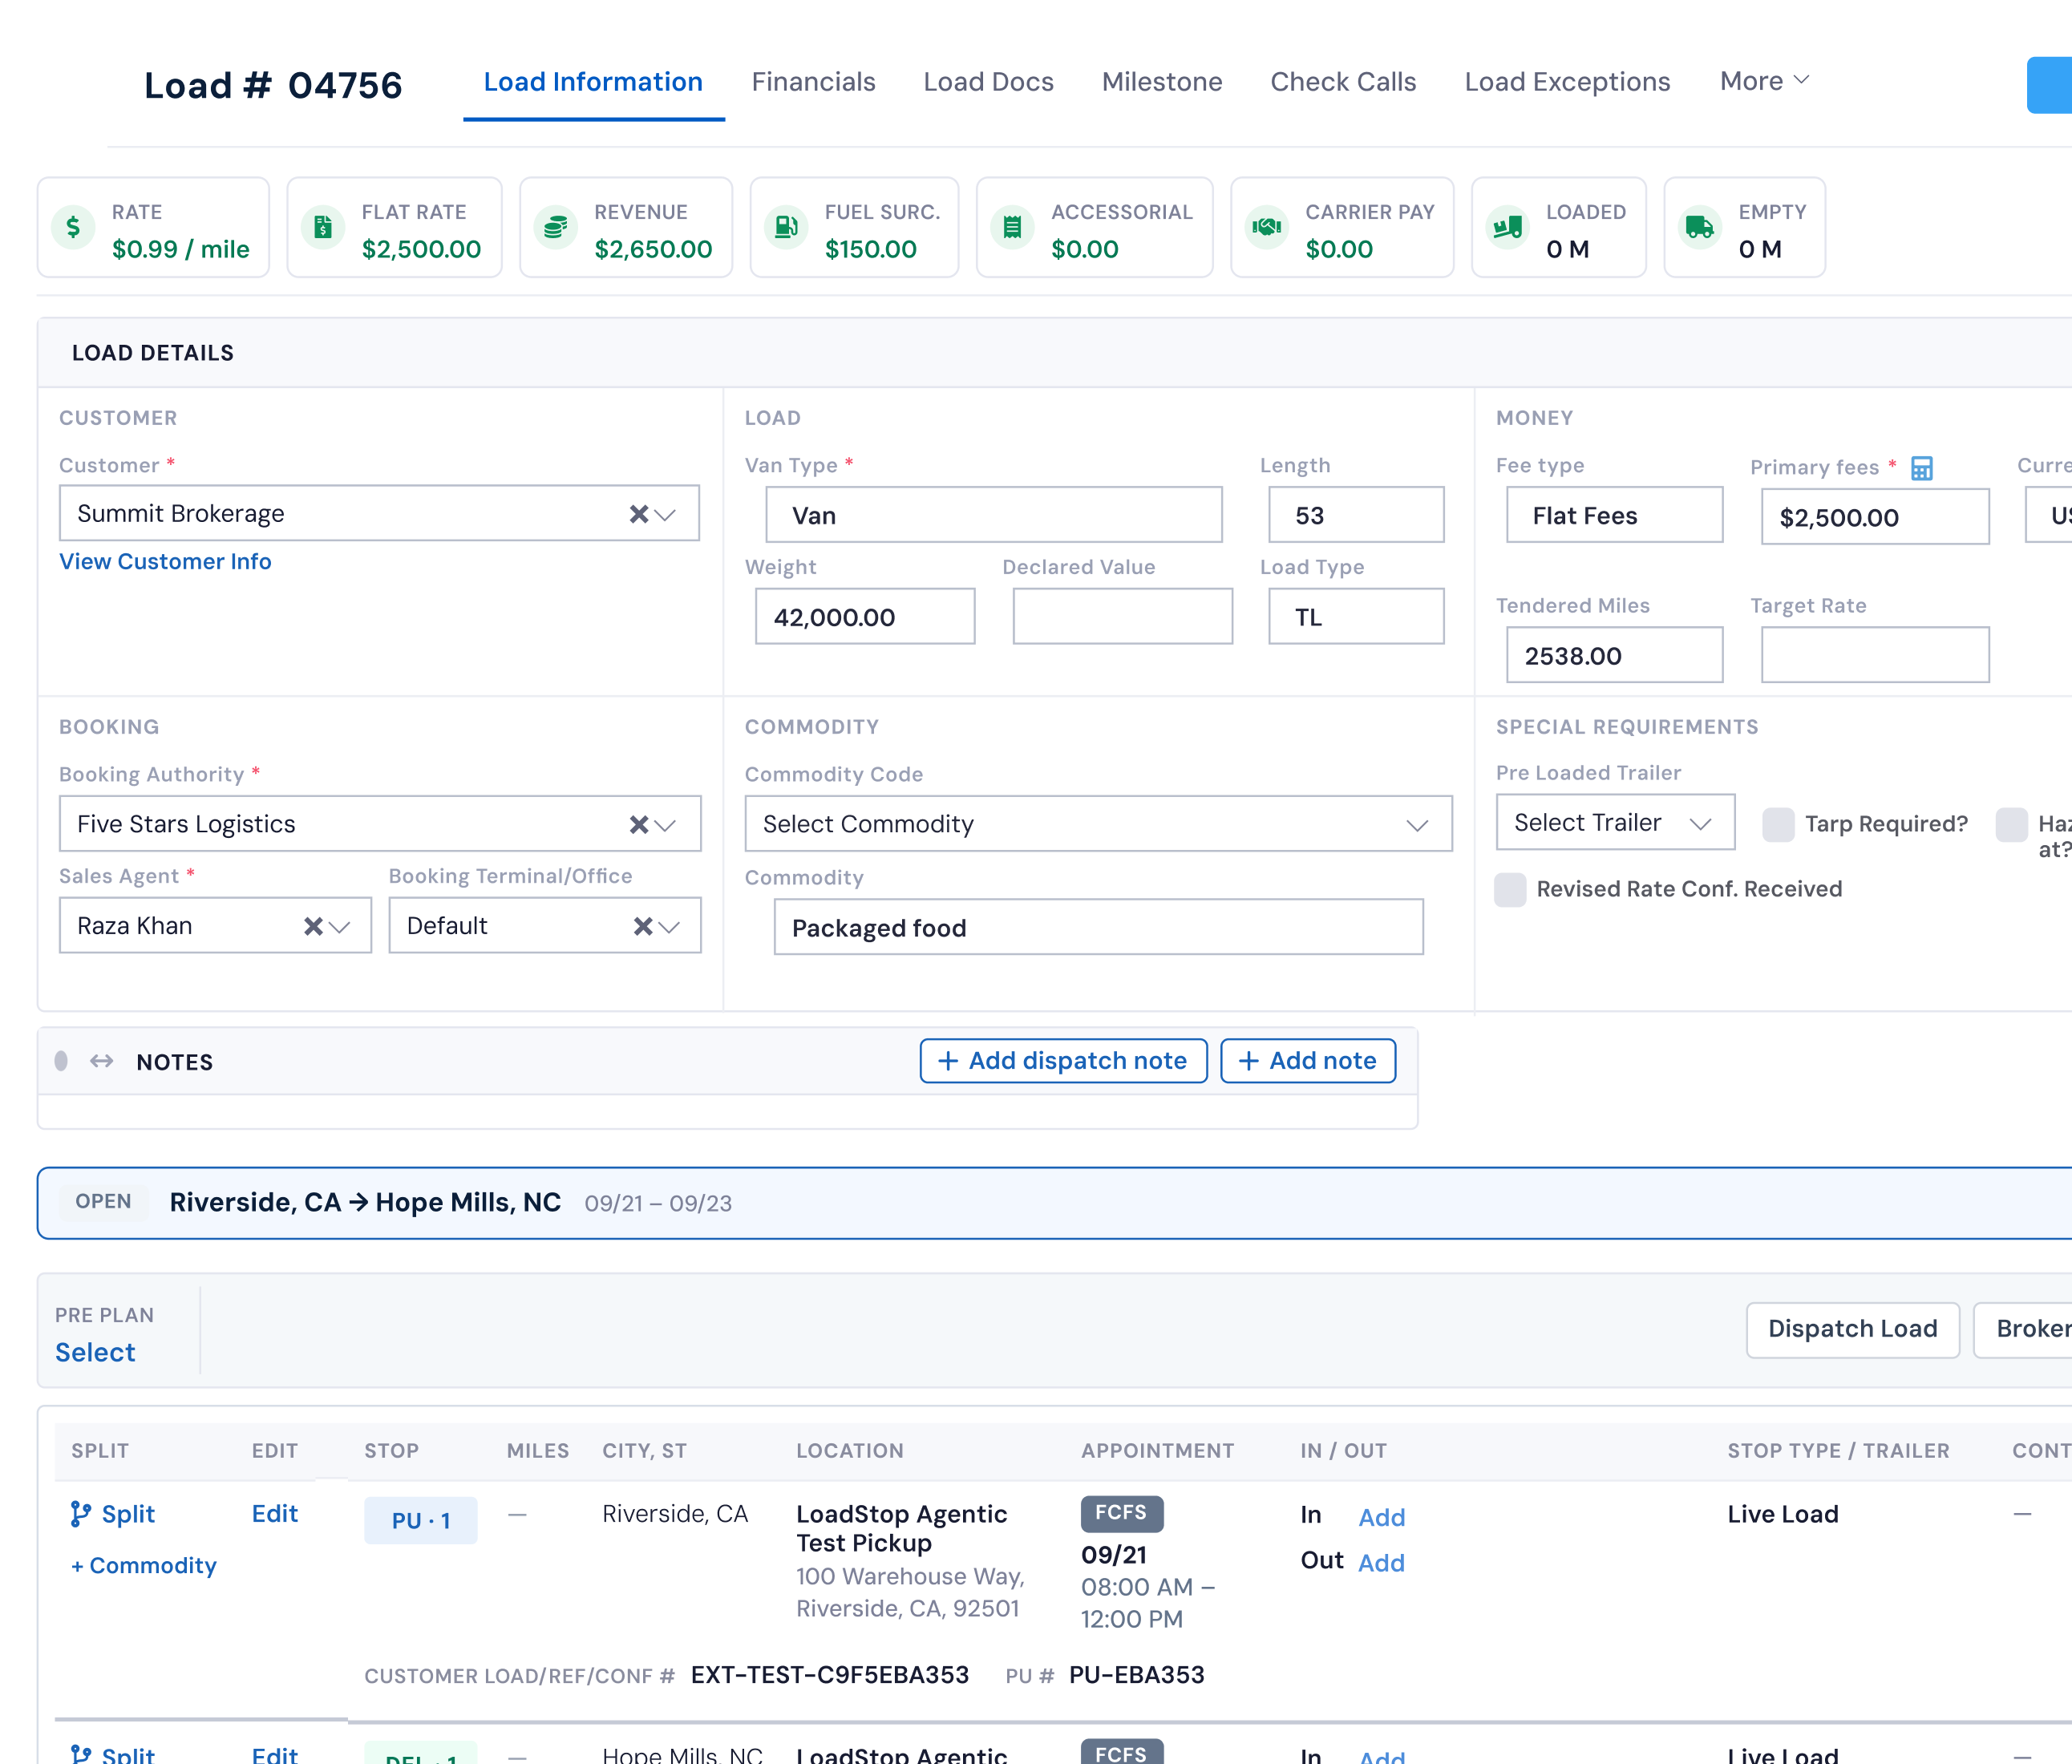Screen dimensions: 2072x1764
Task: Enable the Tarp Required checkbox
Action: [1778, 824]
